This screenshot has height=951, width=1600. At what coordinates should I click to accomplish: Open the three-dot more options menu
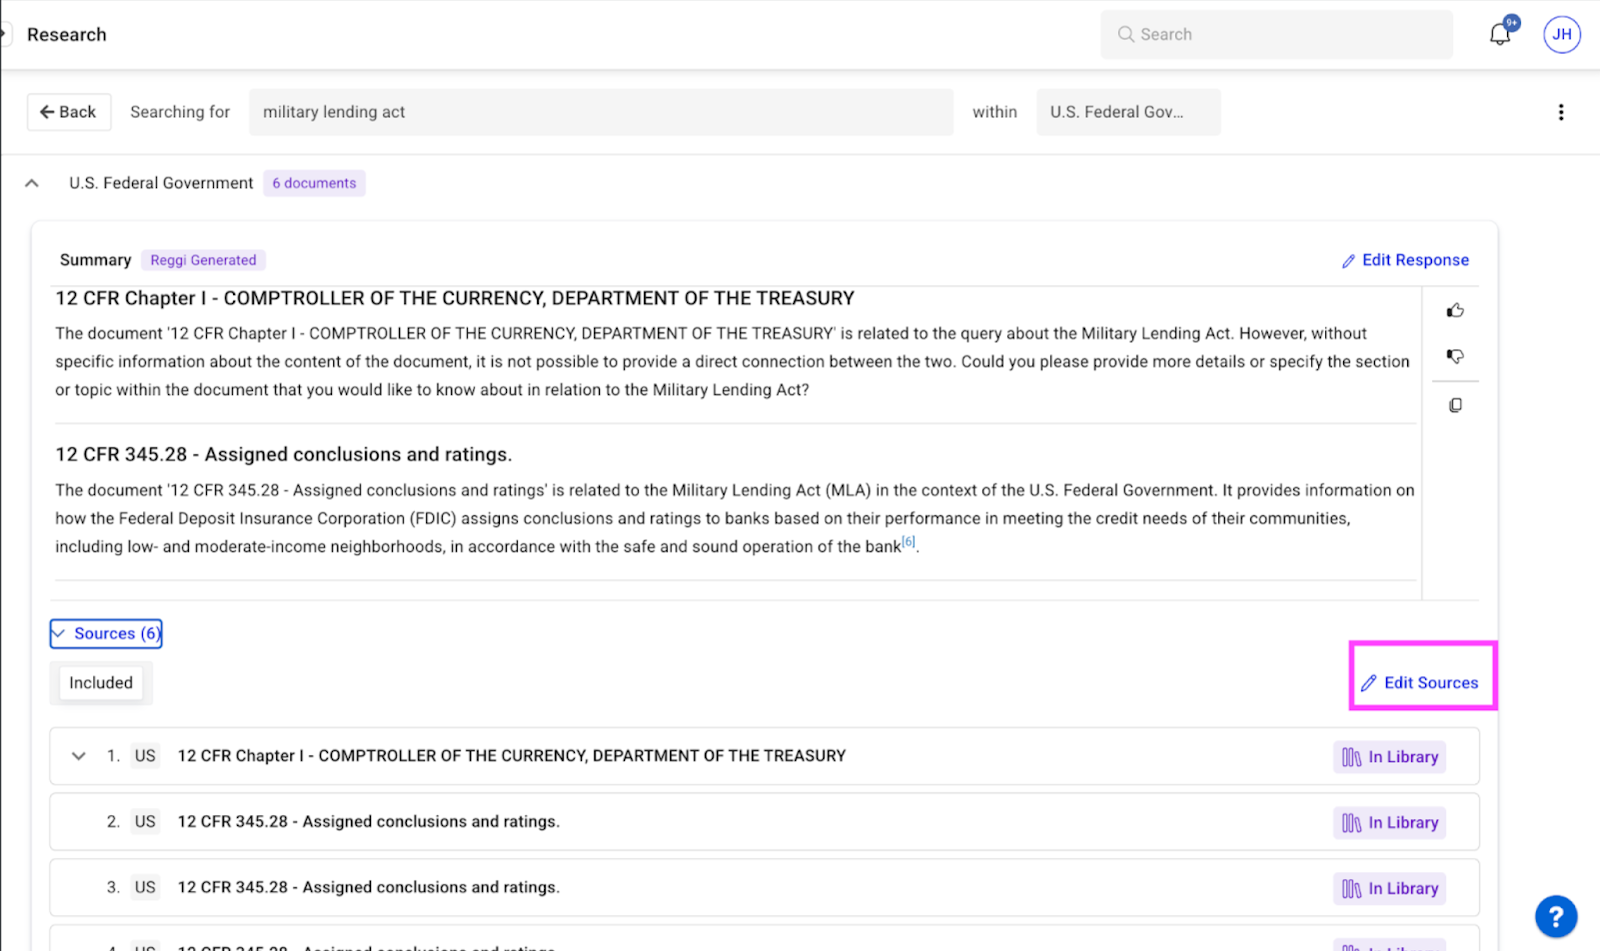coord(1560,112)
